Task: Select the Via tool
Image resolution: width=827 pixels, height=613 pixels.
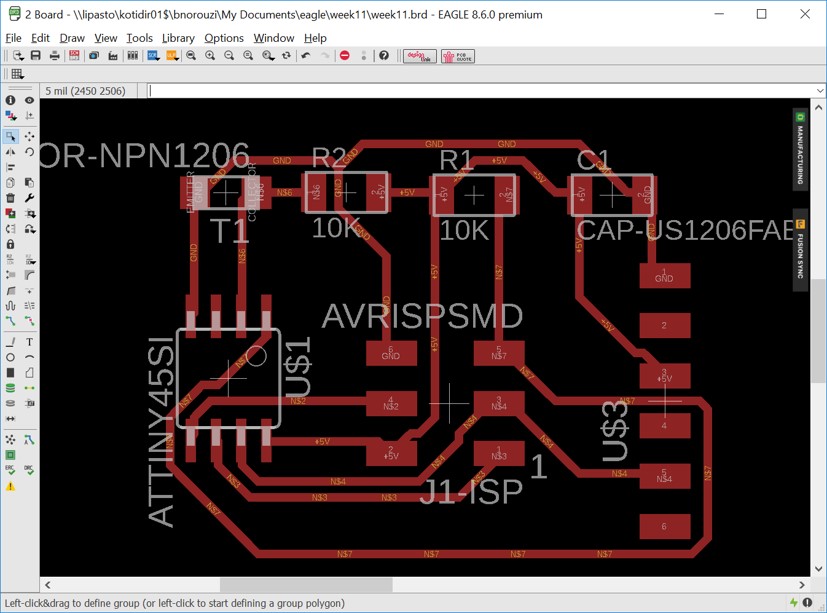Action: click(11, 388)
